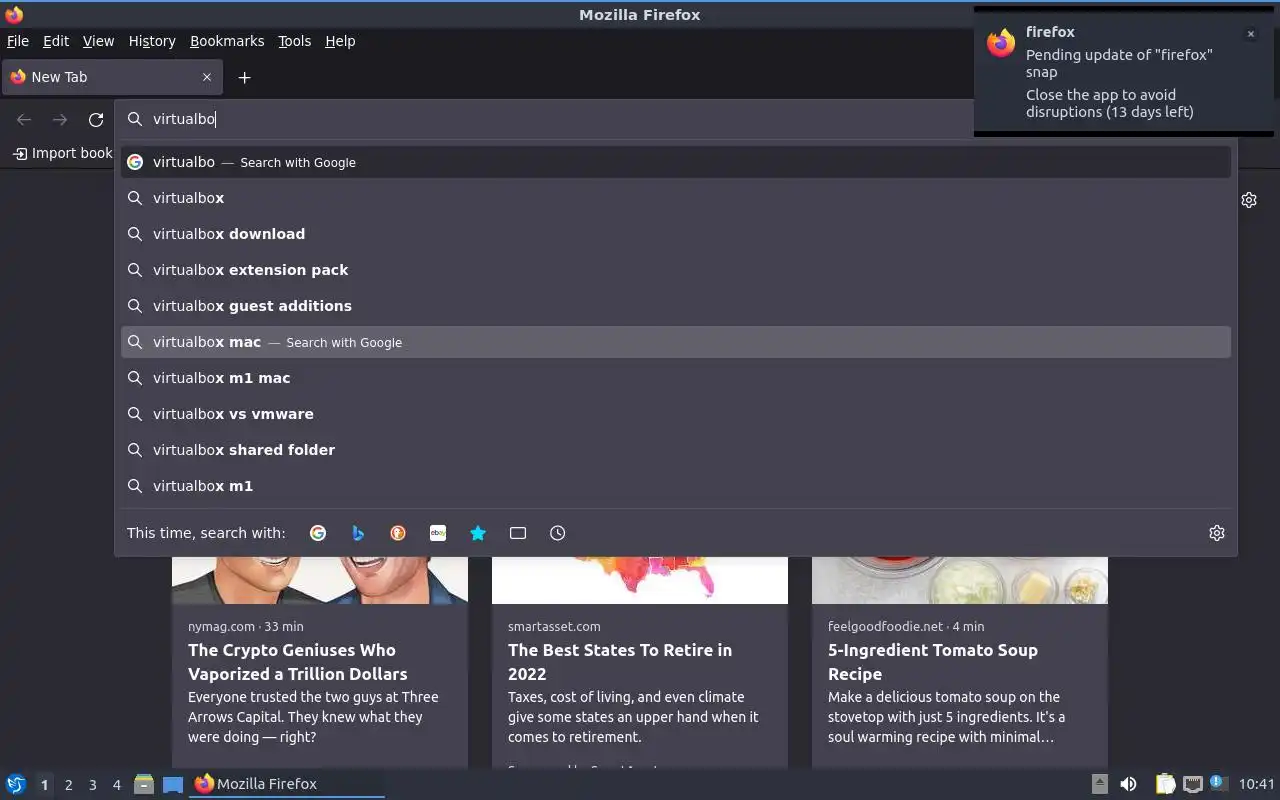Viewport: 1280px width, 800px height.
Task: Click the 10:41 clock in taskbar
Action: point(1256,784)
